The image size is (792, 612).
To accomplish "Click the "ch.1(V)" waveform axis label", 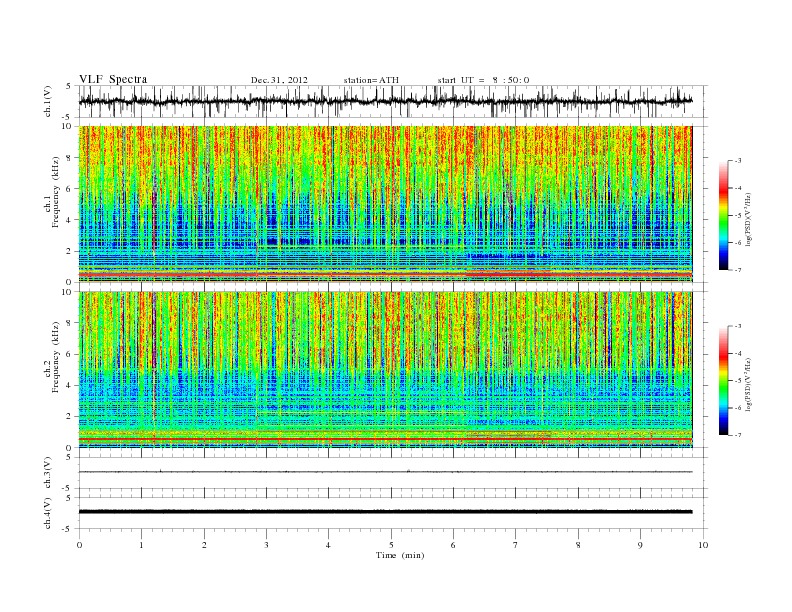I will (47, 101).
